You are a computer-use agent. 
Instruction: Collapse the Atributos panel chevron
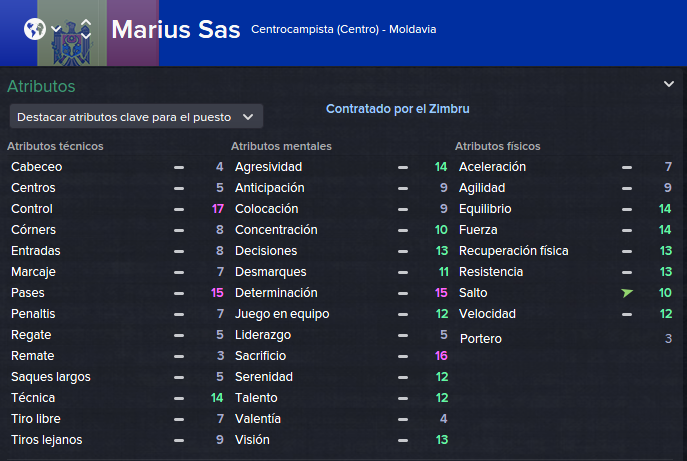[669, 84]
